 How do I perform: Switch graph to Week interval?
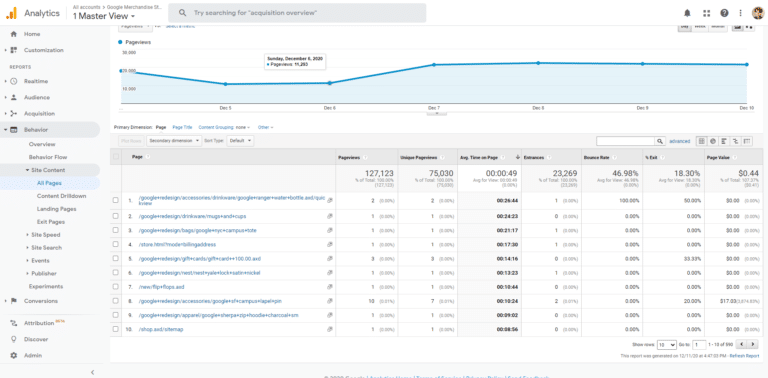point(700,27)
